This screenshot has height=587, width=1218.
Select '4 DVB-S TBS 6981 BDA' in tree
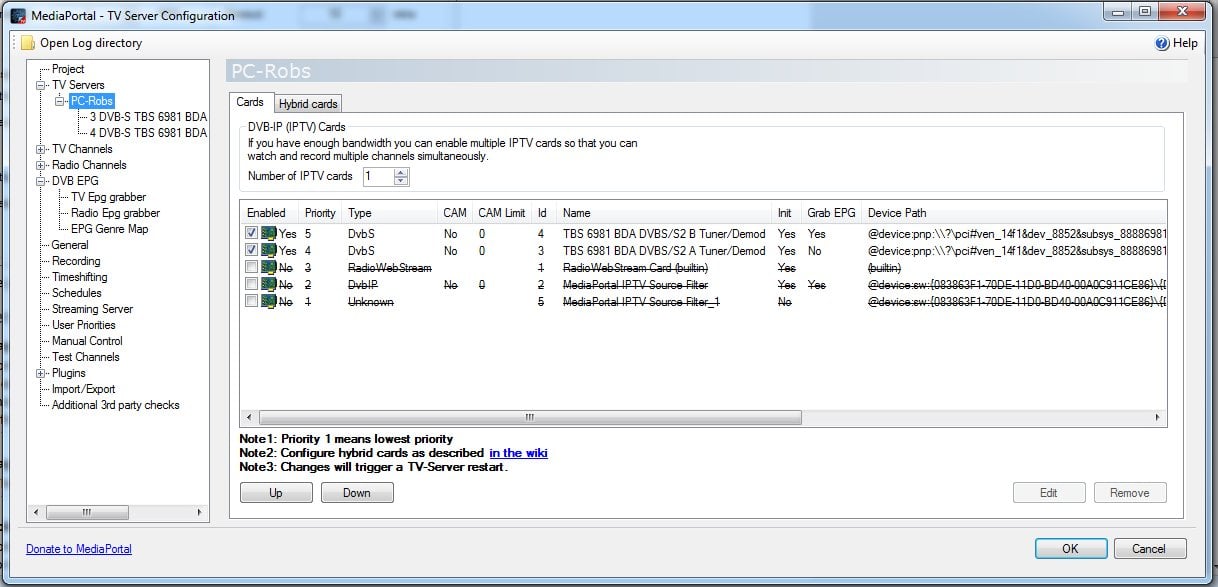point(148,133)
